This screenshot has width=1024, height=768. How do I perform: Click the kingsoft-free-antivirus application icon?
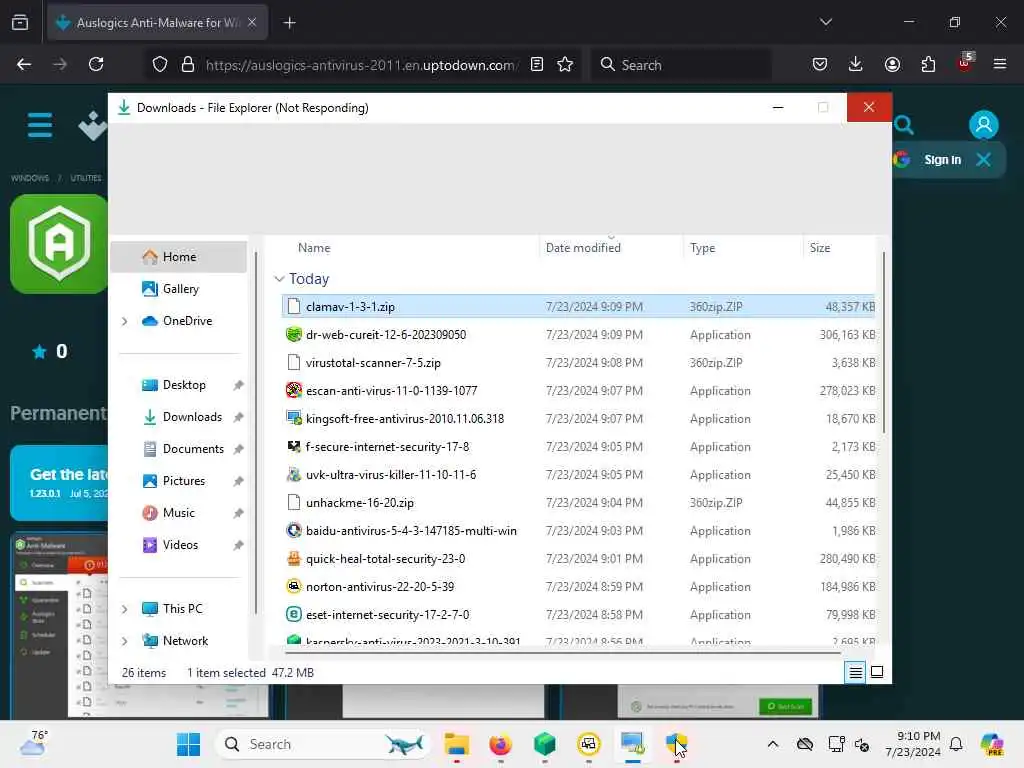click(x=294, y=419)
